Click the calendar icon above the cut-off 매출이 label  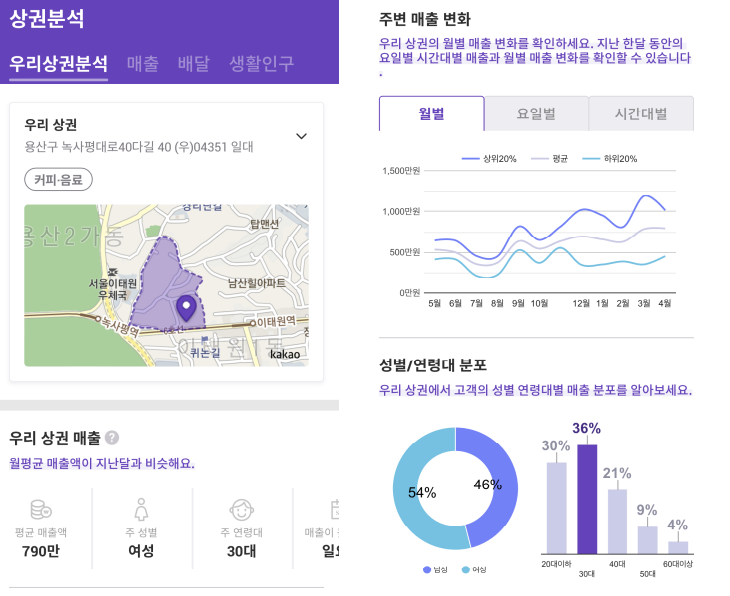[335, 509]
